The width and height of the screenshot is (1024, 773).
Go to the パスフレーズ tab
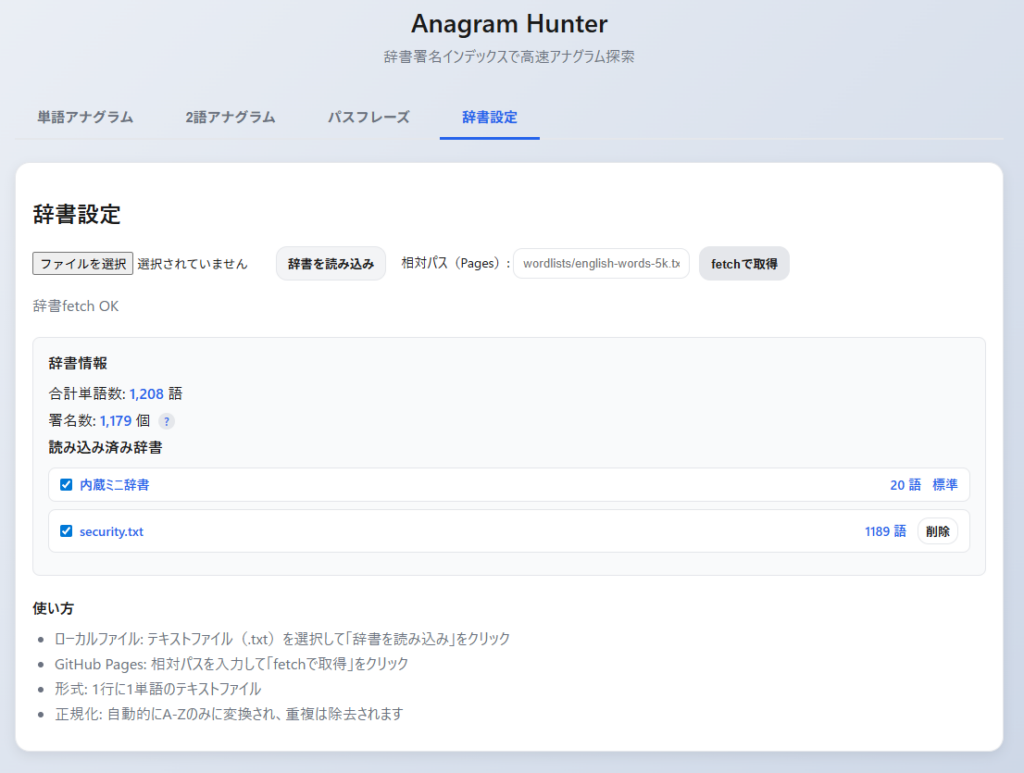369,117
